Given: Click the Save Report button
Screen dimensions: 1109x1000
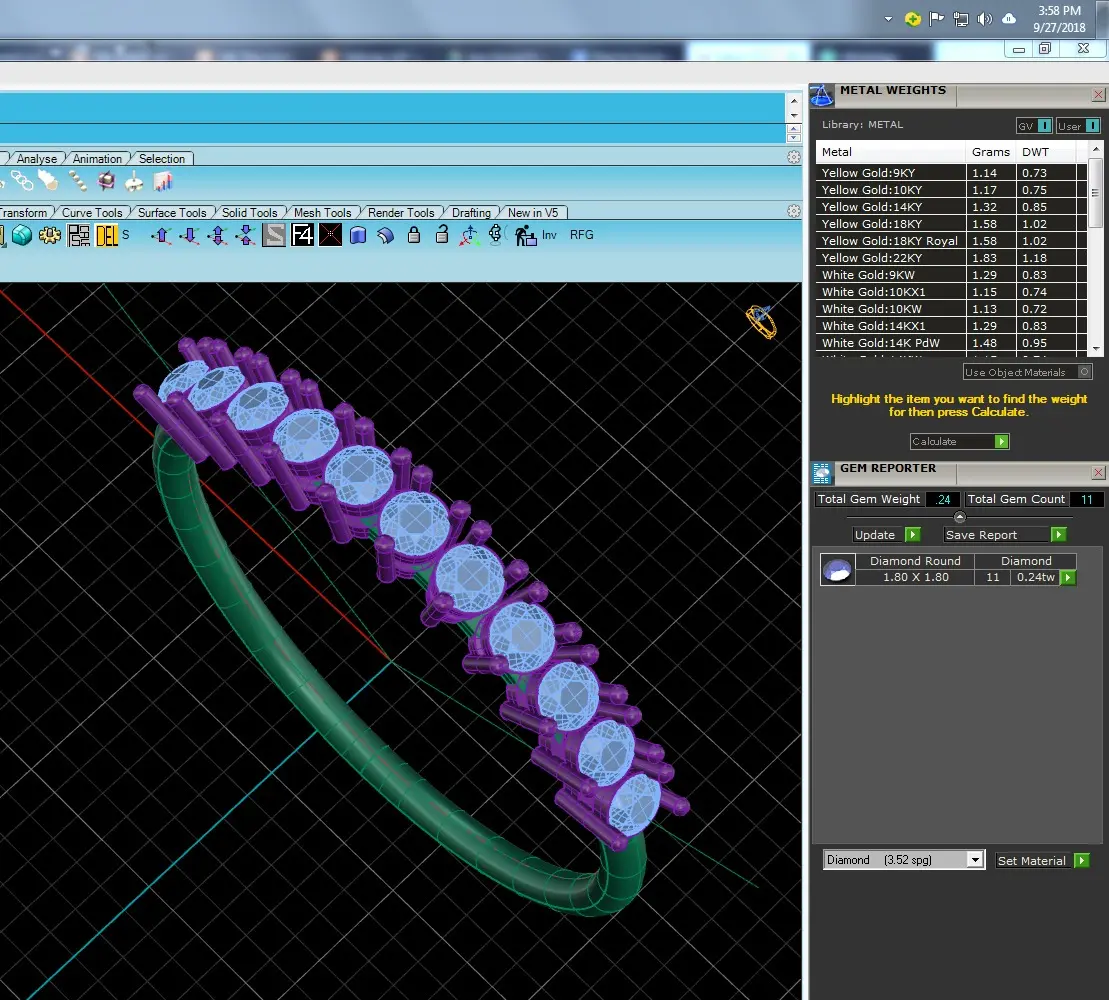Looking at the screenshot, I should point(1005,535).
